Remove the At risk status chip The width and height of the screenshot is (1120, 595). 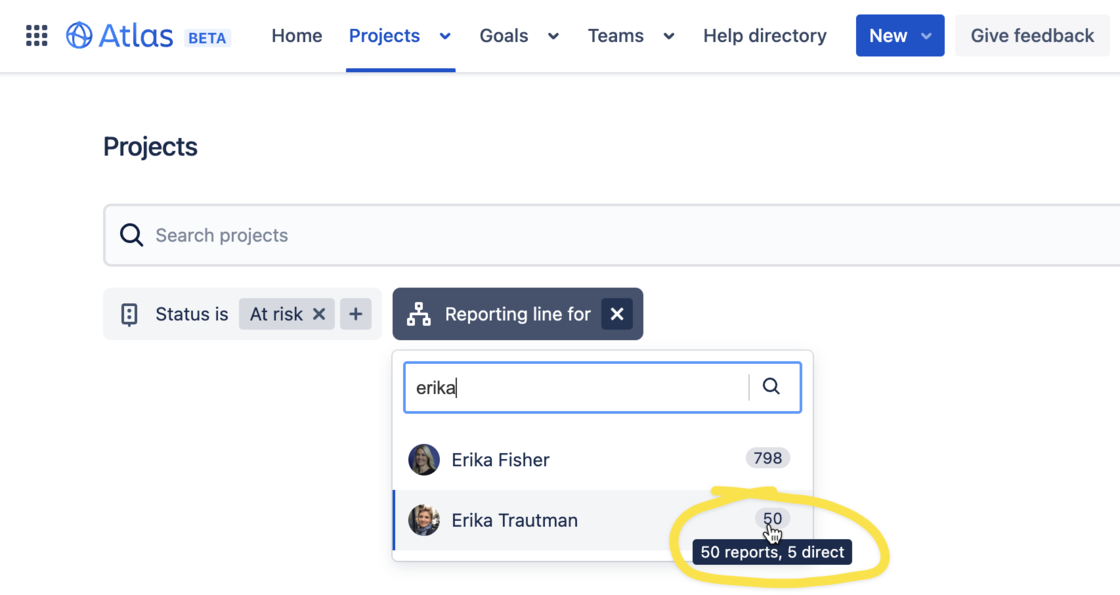click(x=319, y=314)
